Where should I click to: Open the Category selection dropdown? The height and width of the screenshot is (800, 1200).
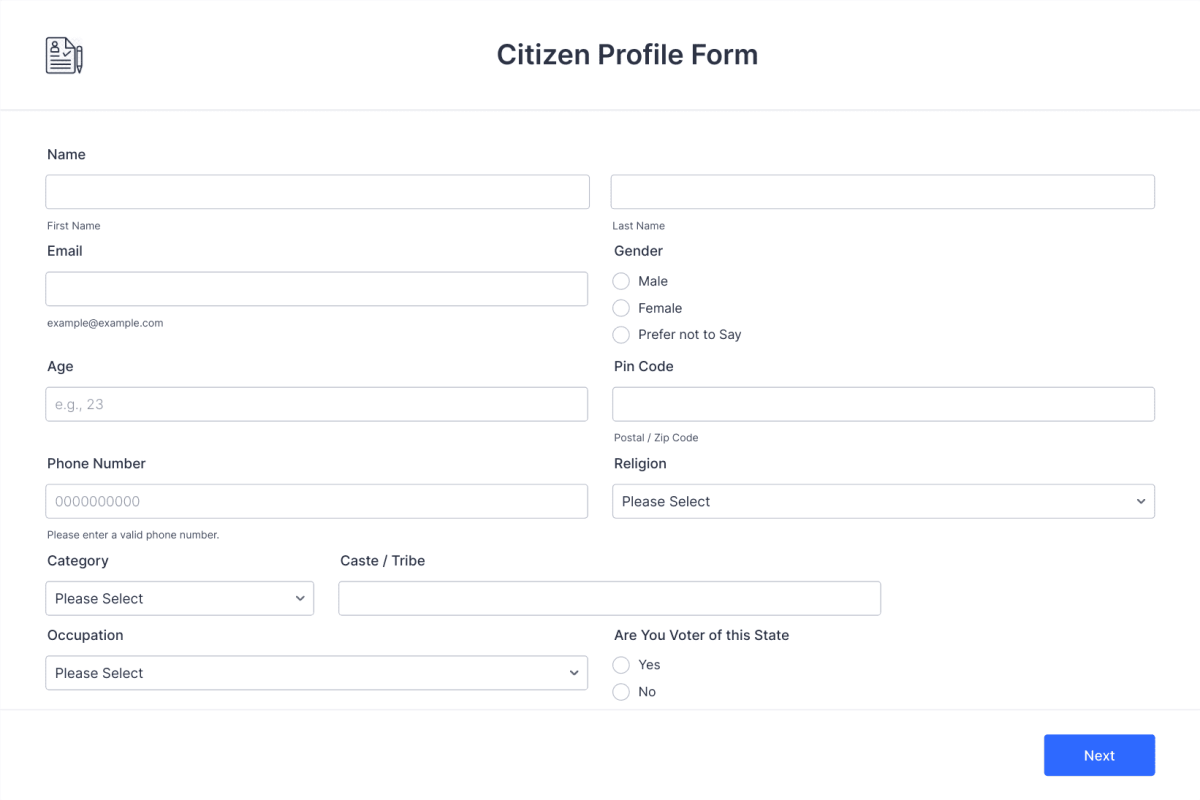180,598
